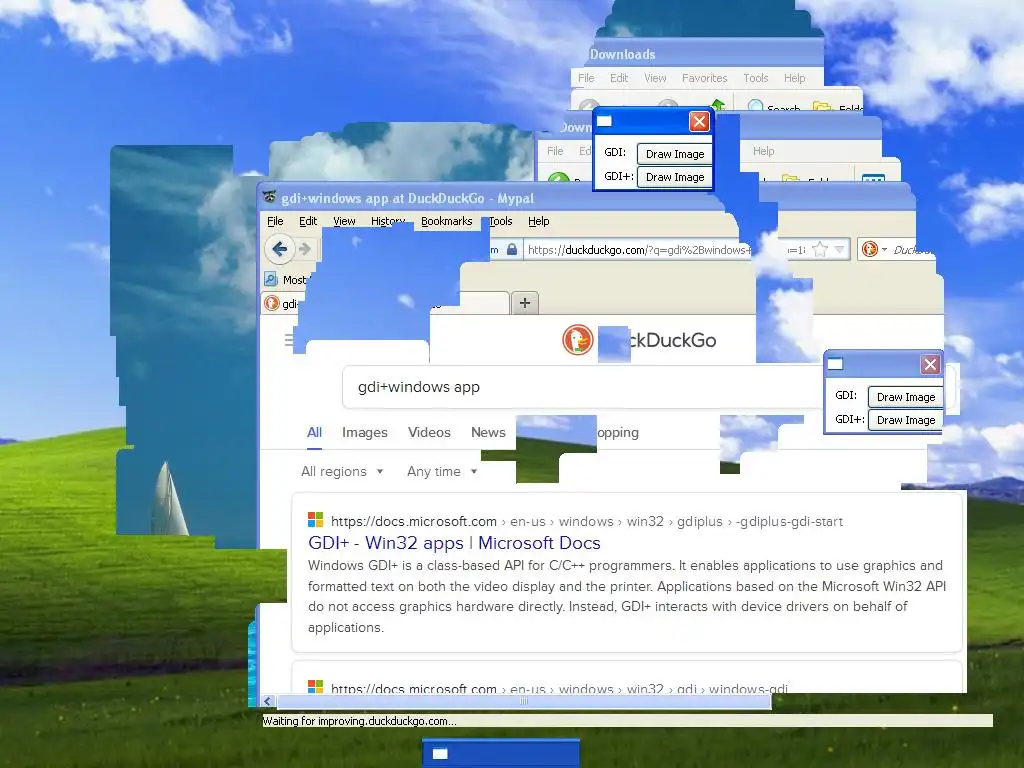This screenshot has width=1024, height=768.
Task: Click GDI+ Draw Image in dialog over Downloads
Action: (x=675, y=177)
